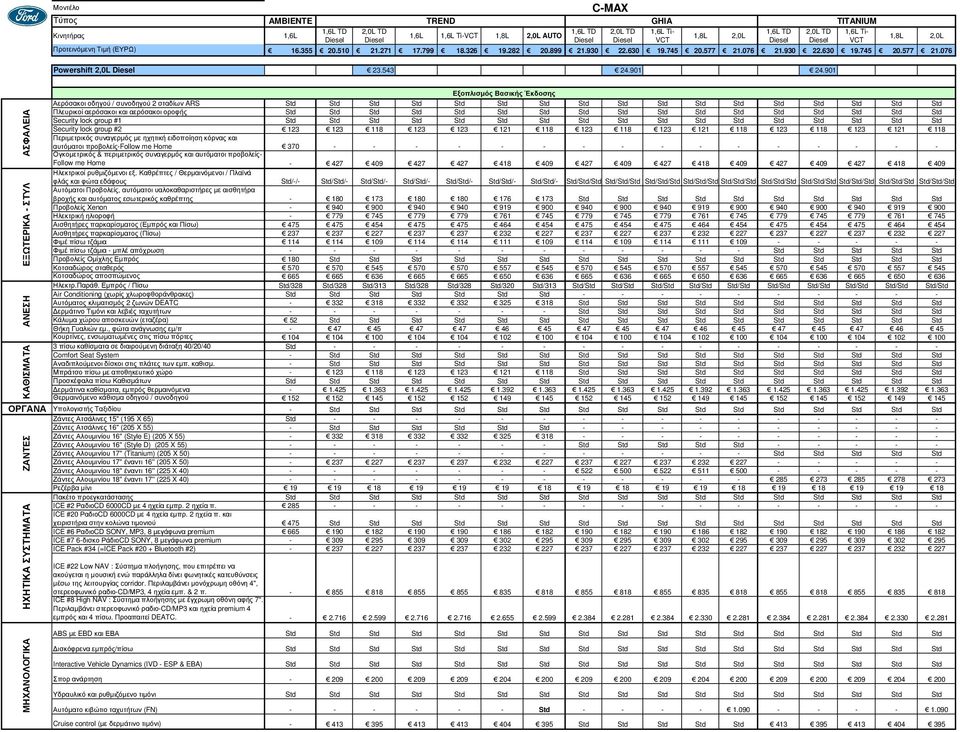The height and width of the screenshot is (732, 960).
Task: Select 'Πακέτο προεγκατάστασης' row label
Action: click(92, 497)
